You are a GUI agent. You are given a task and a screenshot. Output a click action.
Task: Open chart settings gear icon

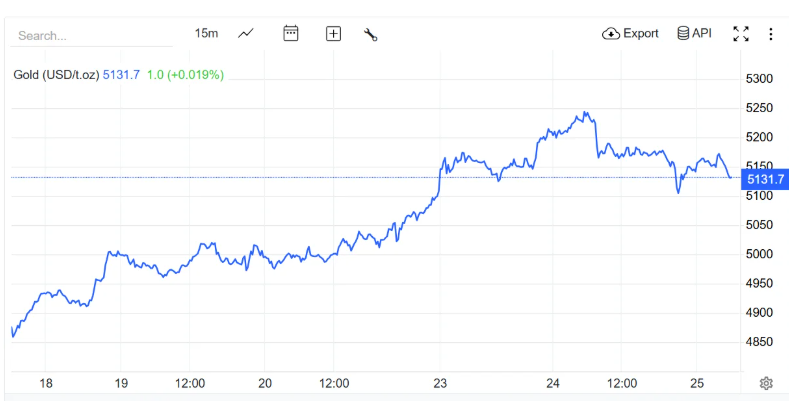point(766,383)
